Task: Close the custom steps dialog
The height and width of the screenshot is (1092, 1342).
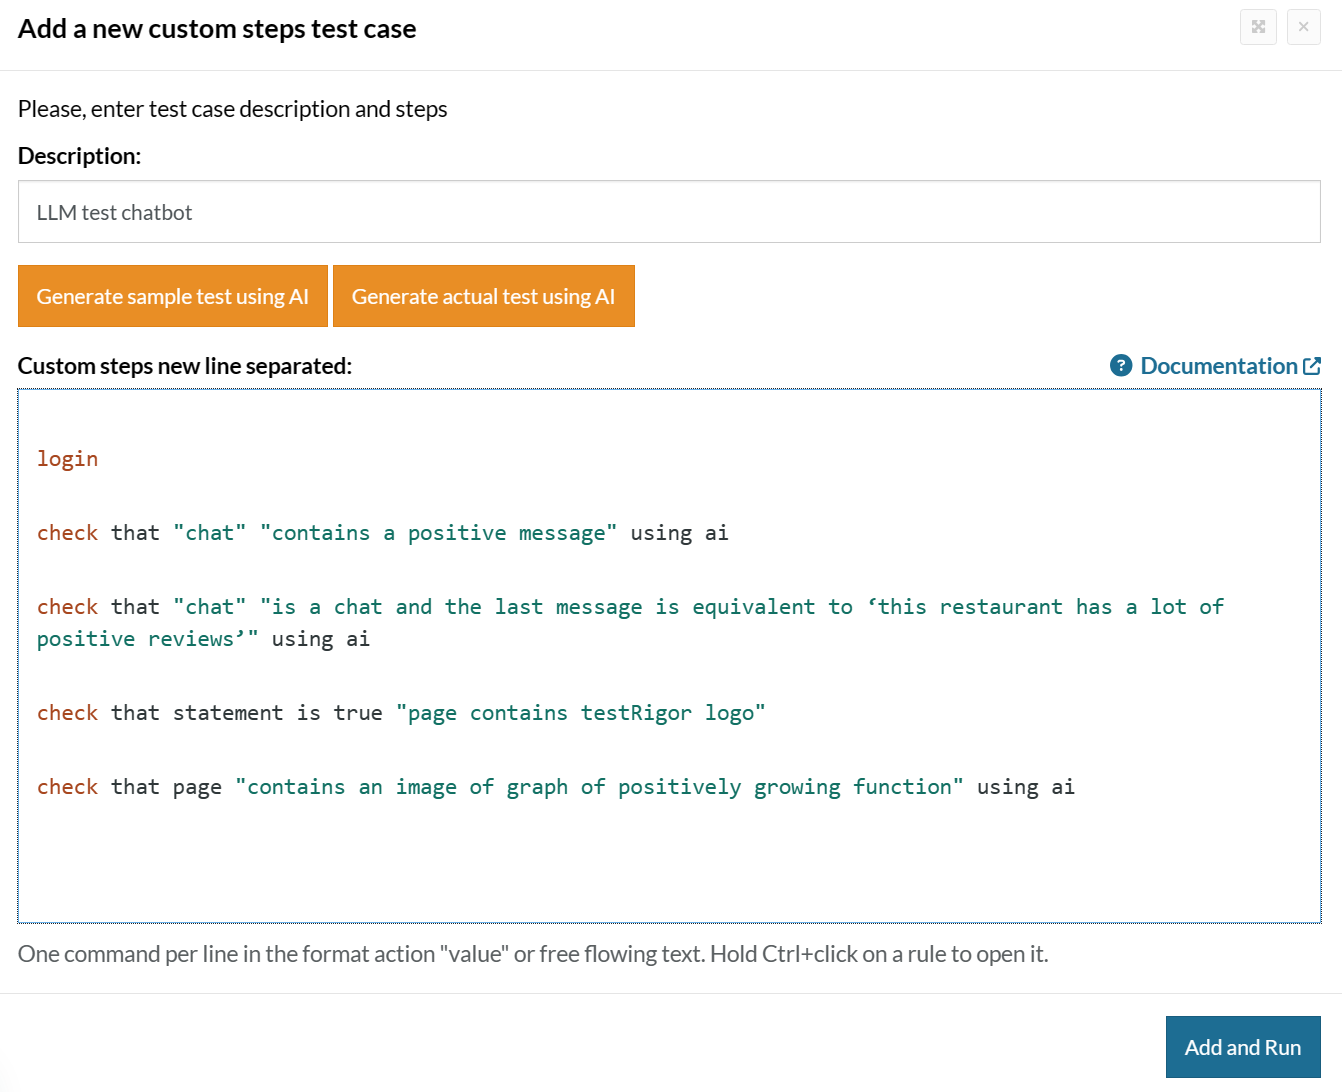Action: tap(1303, 27)
